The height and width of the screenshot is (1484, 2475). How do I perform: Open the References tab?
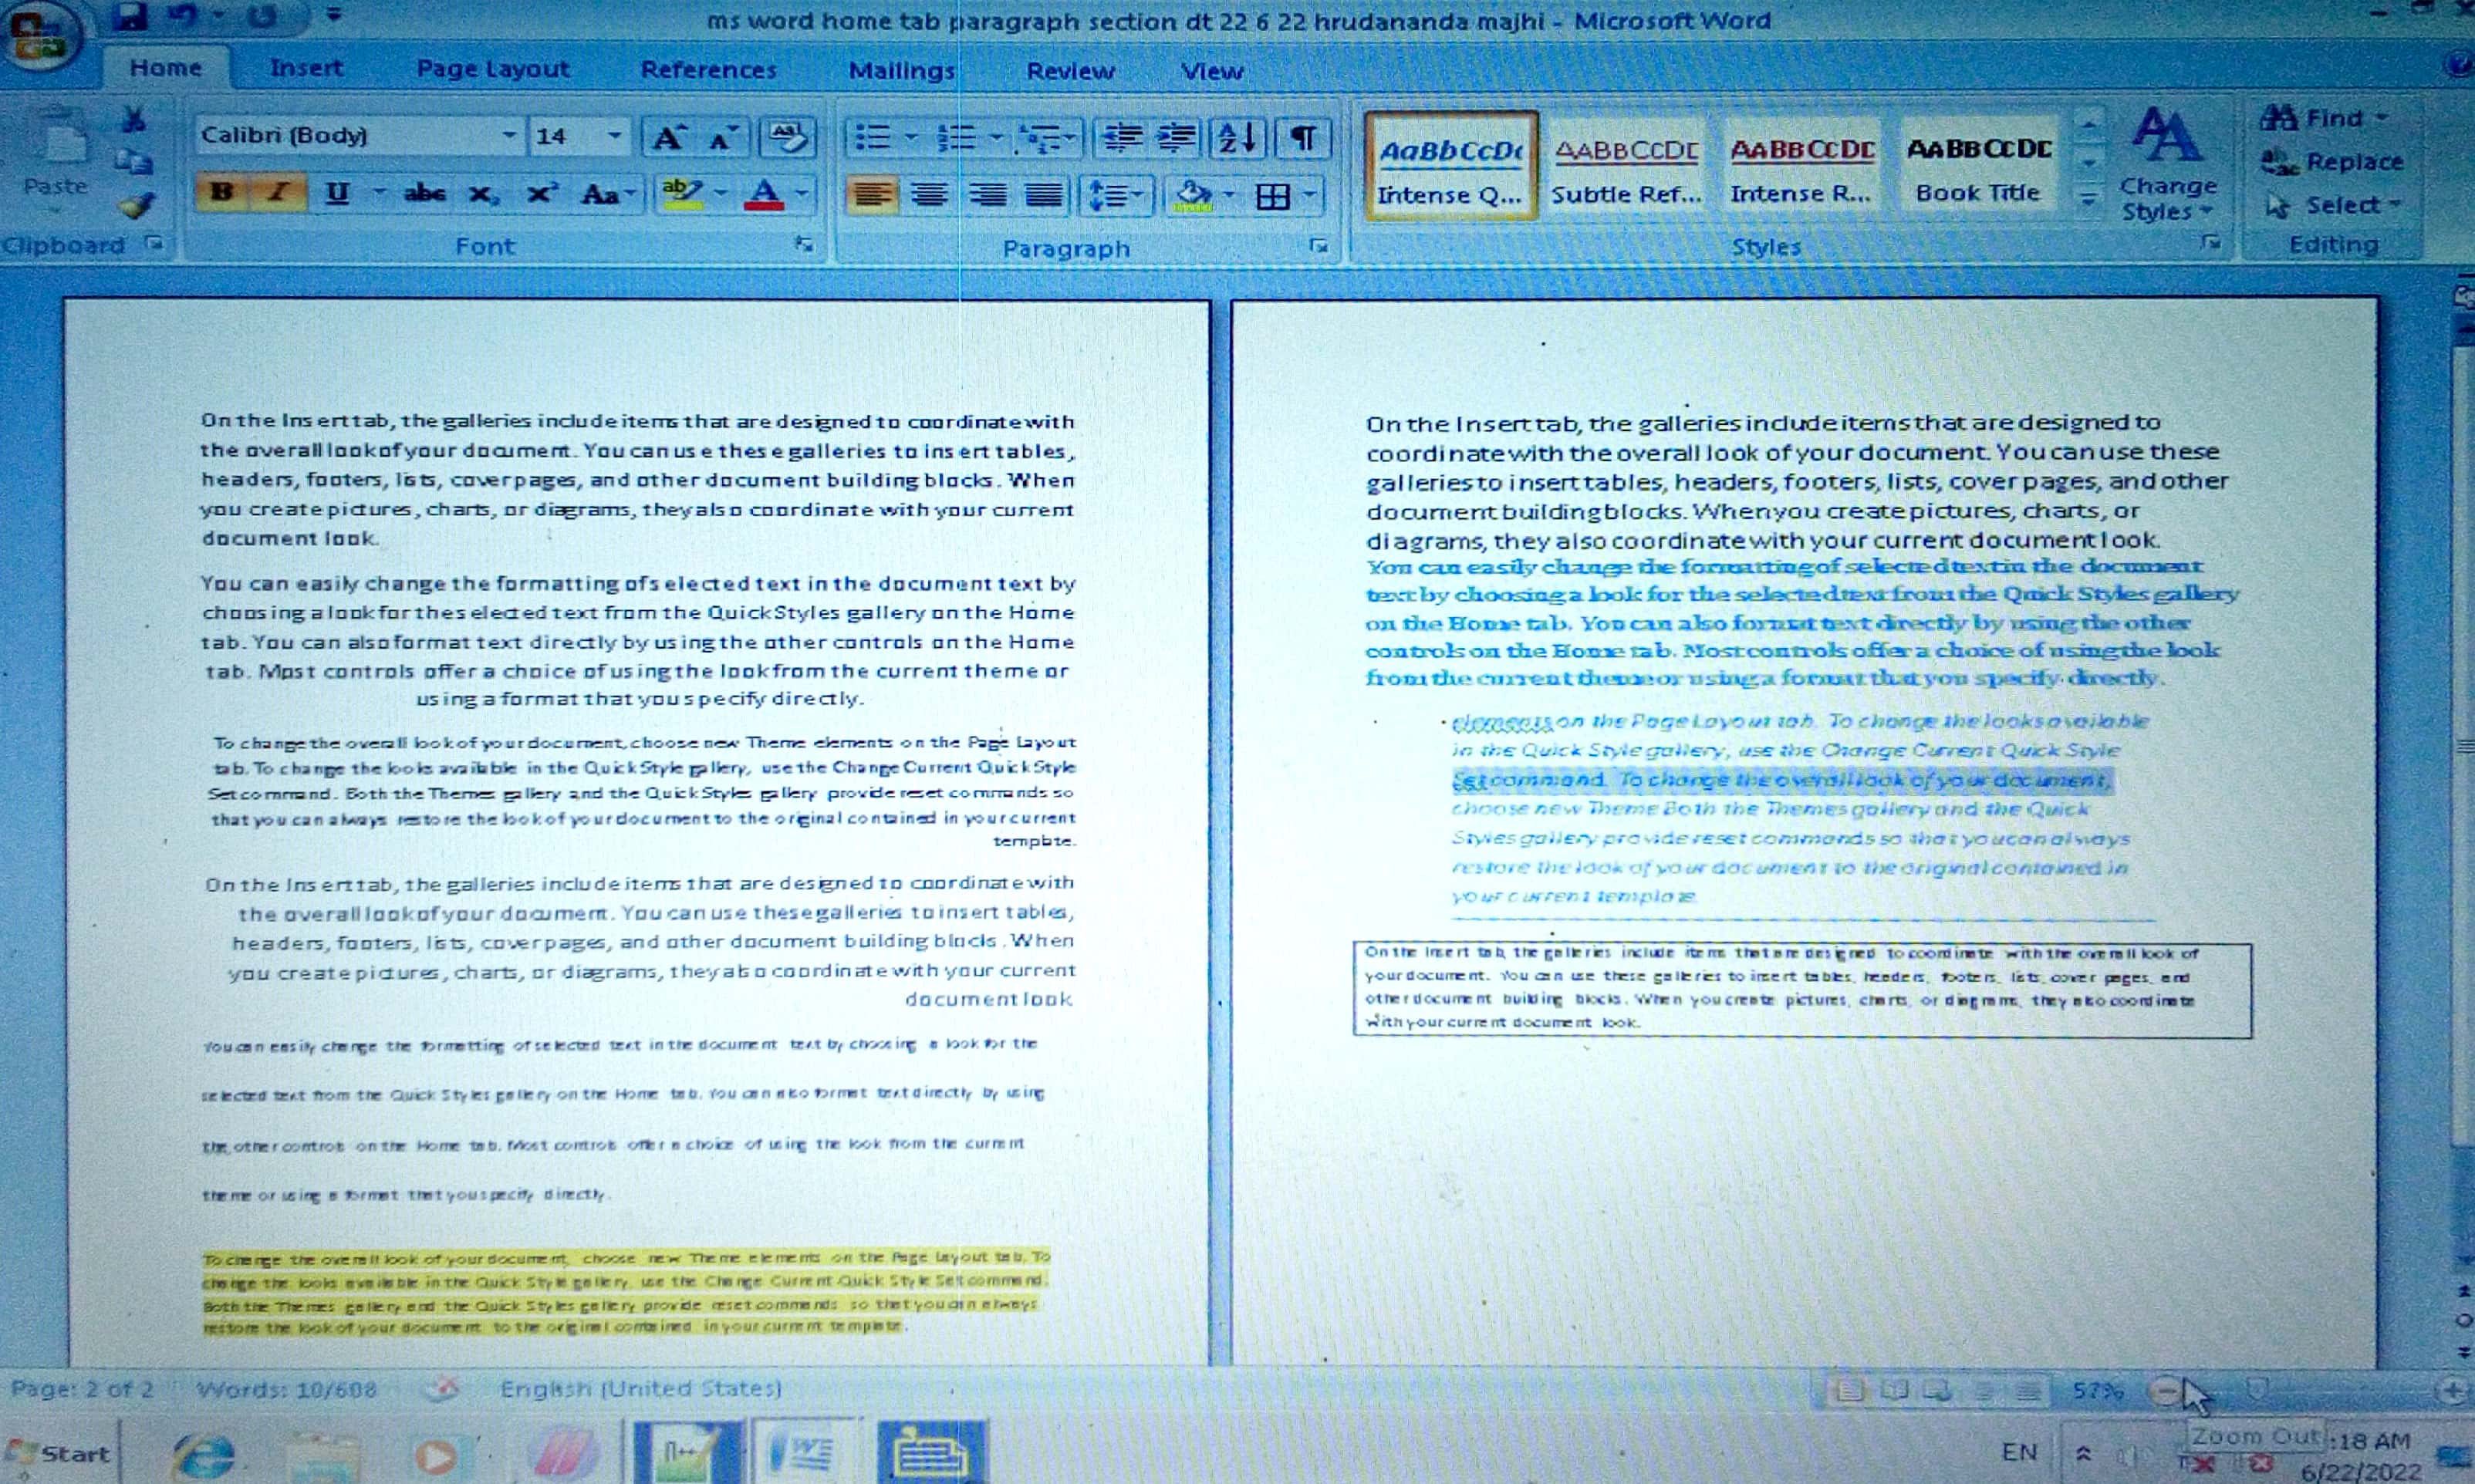click(x=708, y=70)
